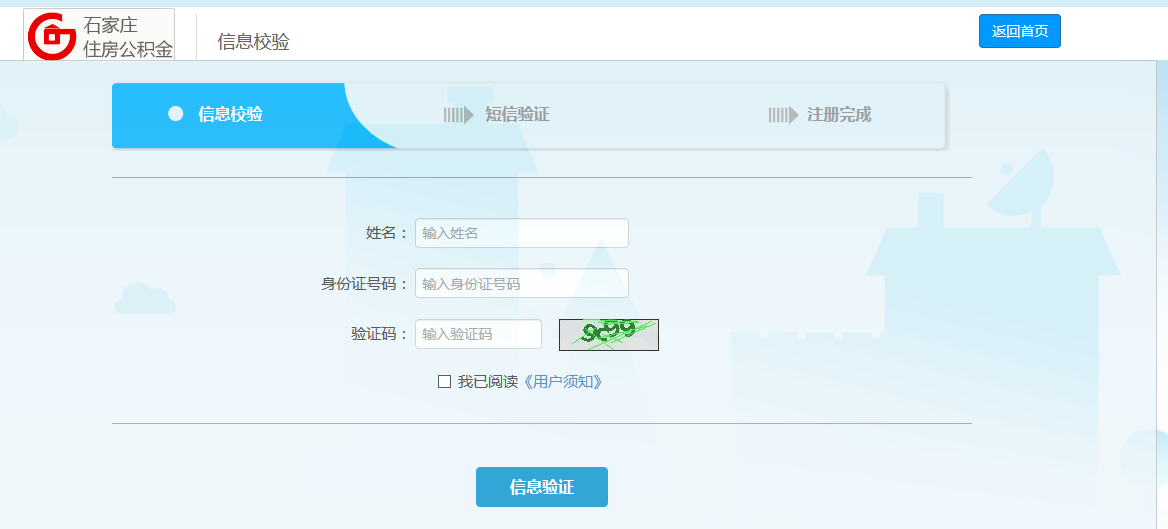Click the 身份证号码 field label

[x=364, y=284]
